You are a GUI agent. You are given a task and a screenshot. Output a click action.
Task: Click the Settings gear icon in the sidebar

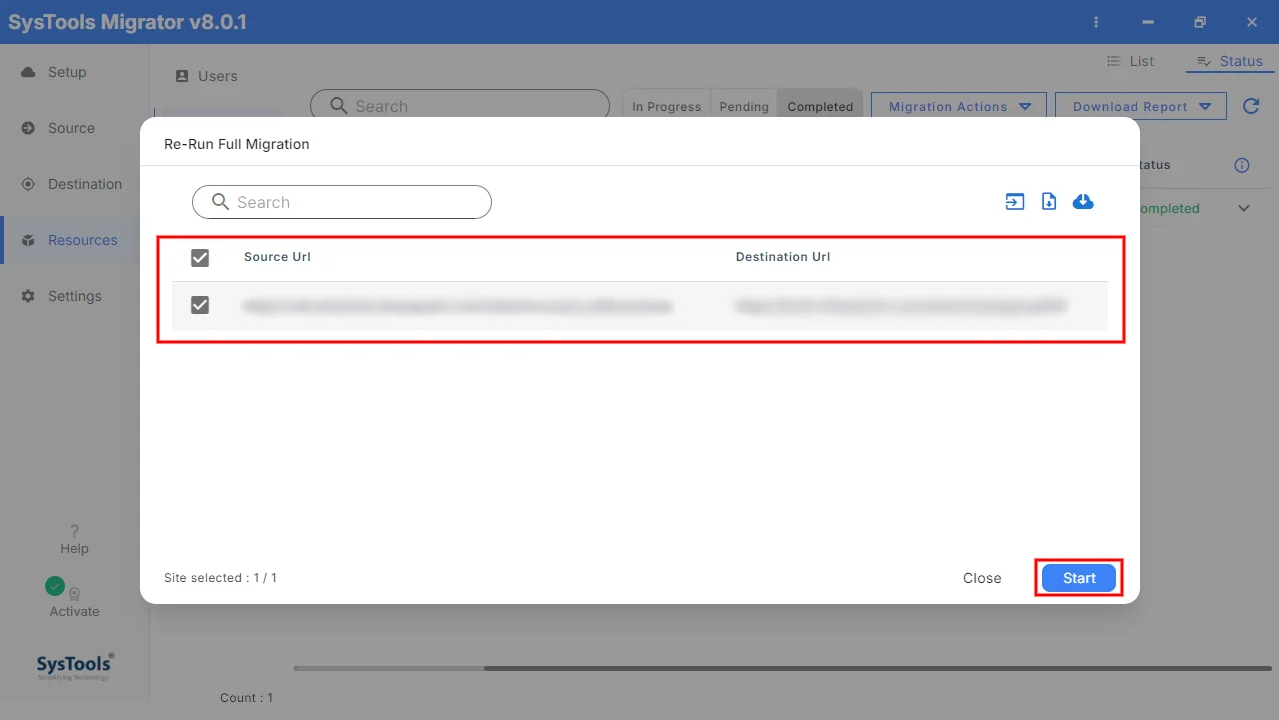pos(28,296)
